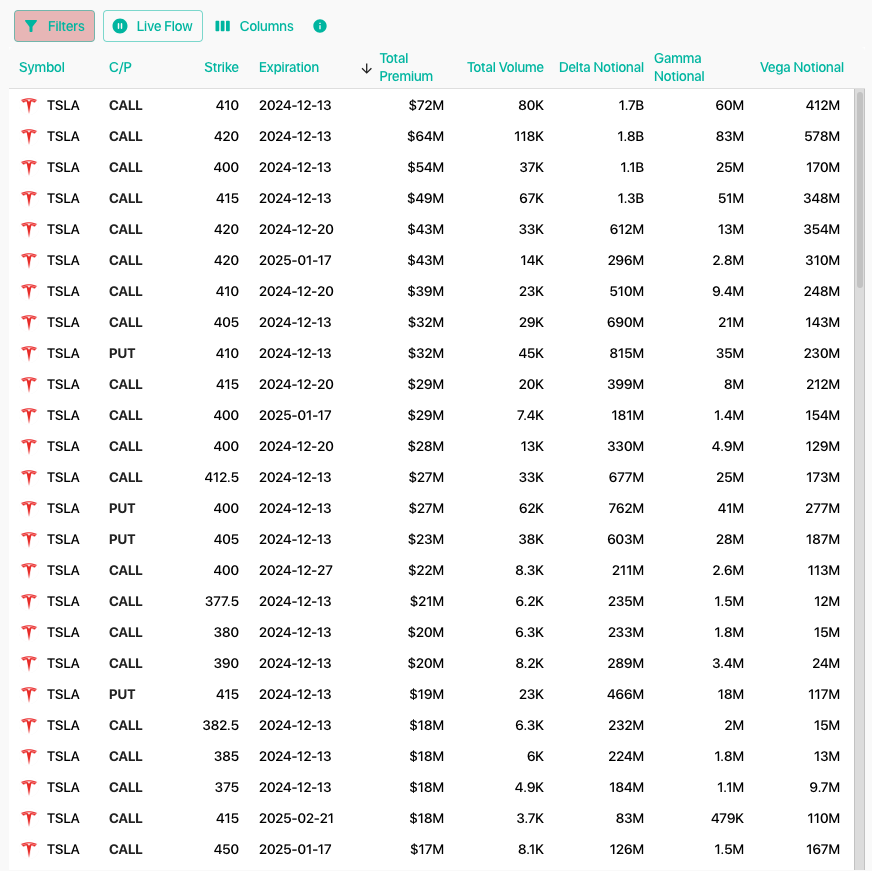Click Tesla logo in 450 strike row
Image resolution: width=872 pixels, height=871 pixels.
click(x=29, y=849)
